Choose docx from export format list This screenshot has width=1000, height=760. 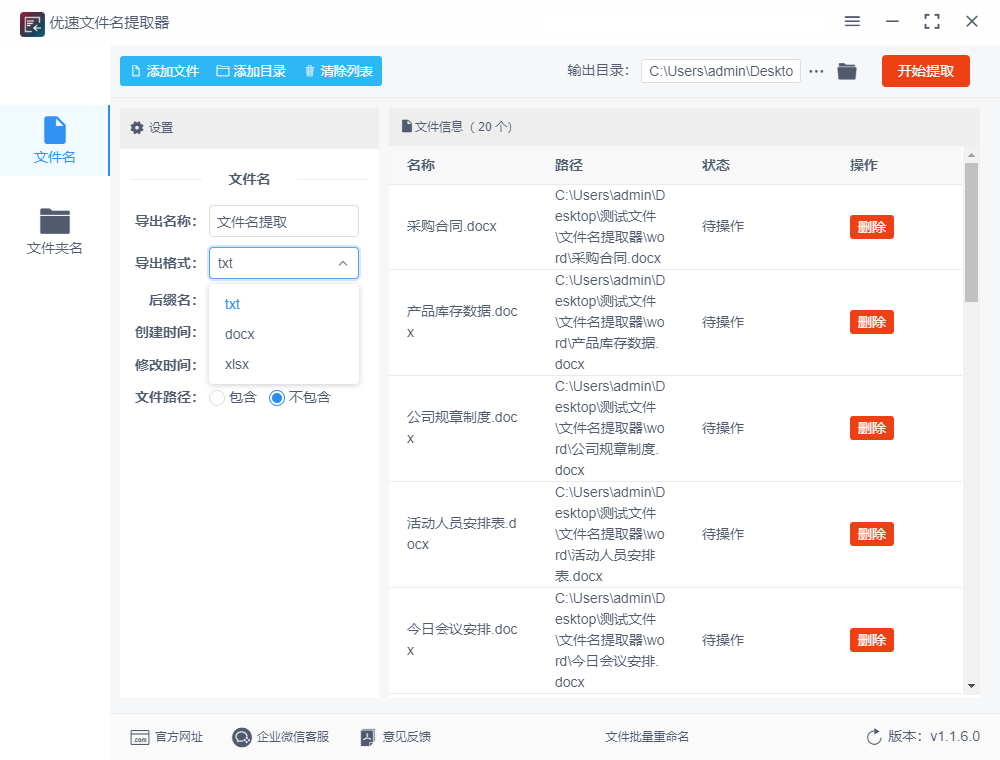(x=240, y=334)
